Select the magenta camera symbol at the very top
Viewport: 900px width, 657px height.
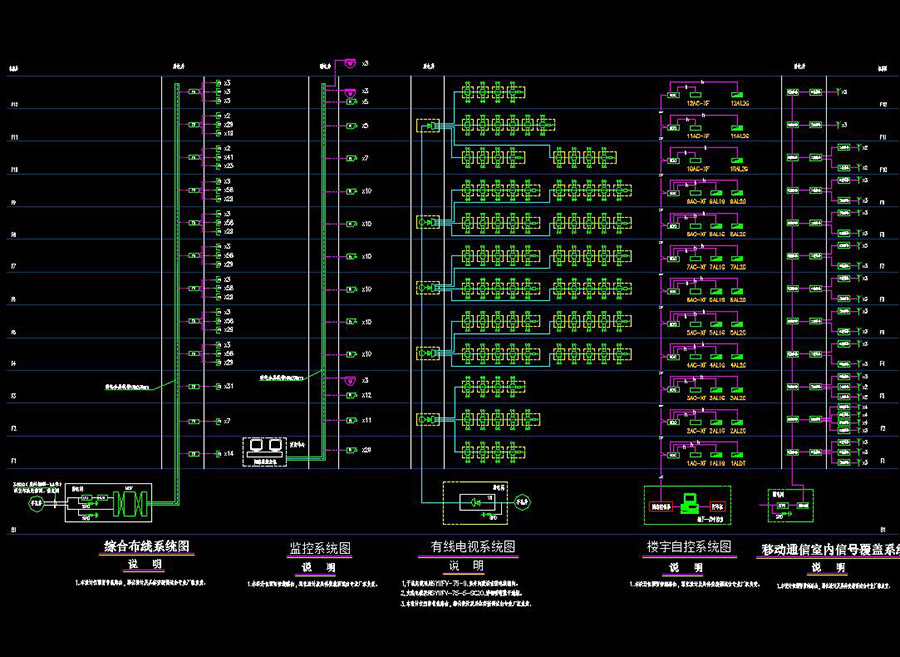350,64
